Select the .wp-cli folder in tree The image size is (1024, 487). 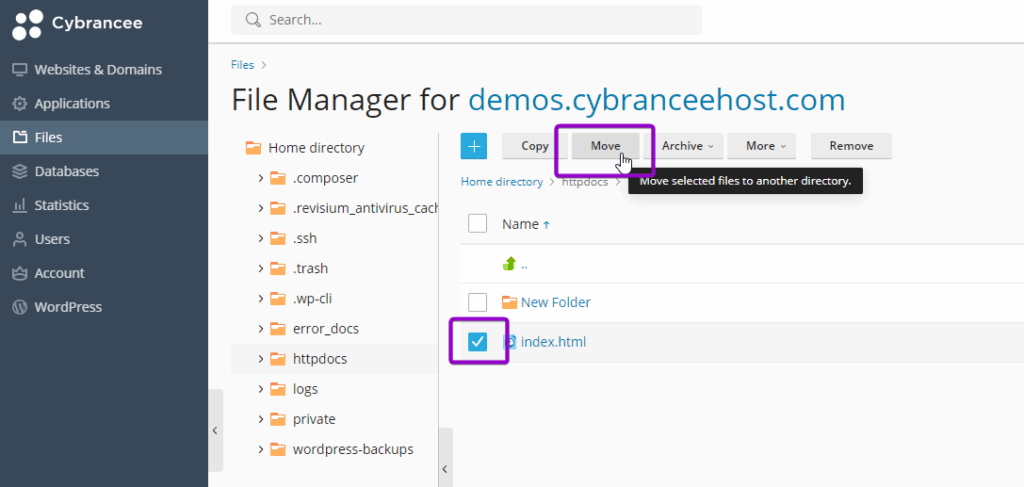[x=313, y=298]
